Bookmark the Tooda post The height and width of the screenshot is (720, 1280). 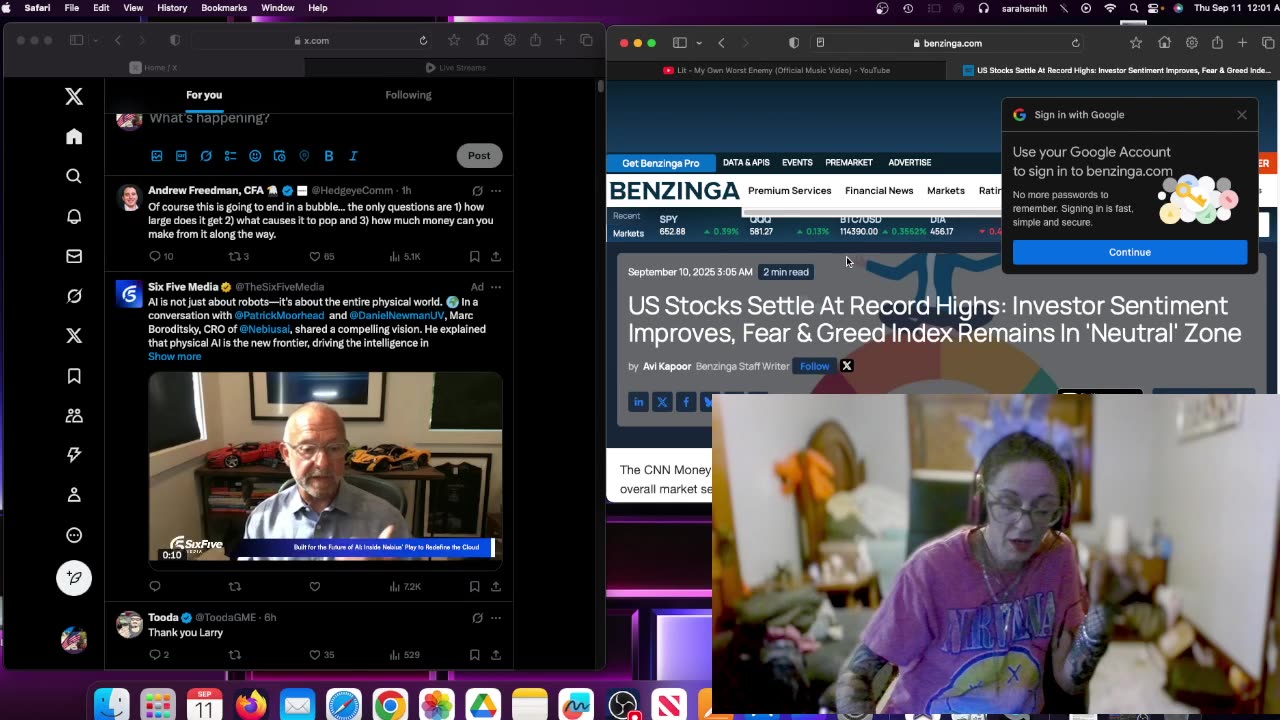[474, 655]
